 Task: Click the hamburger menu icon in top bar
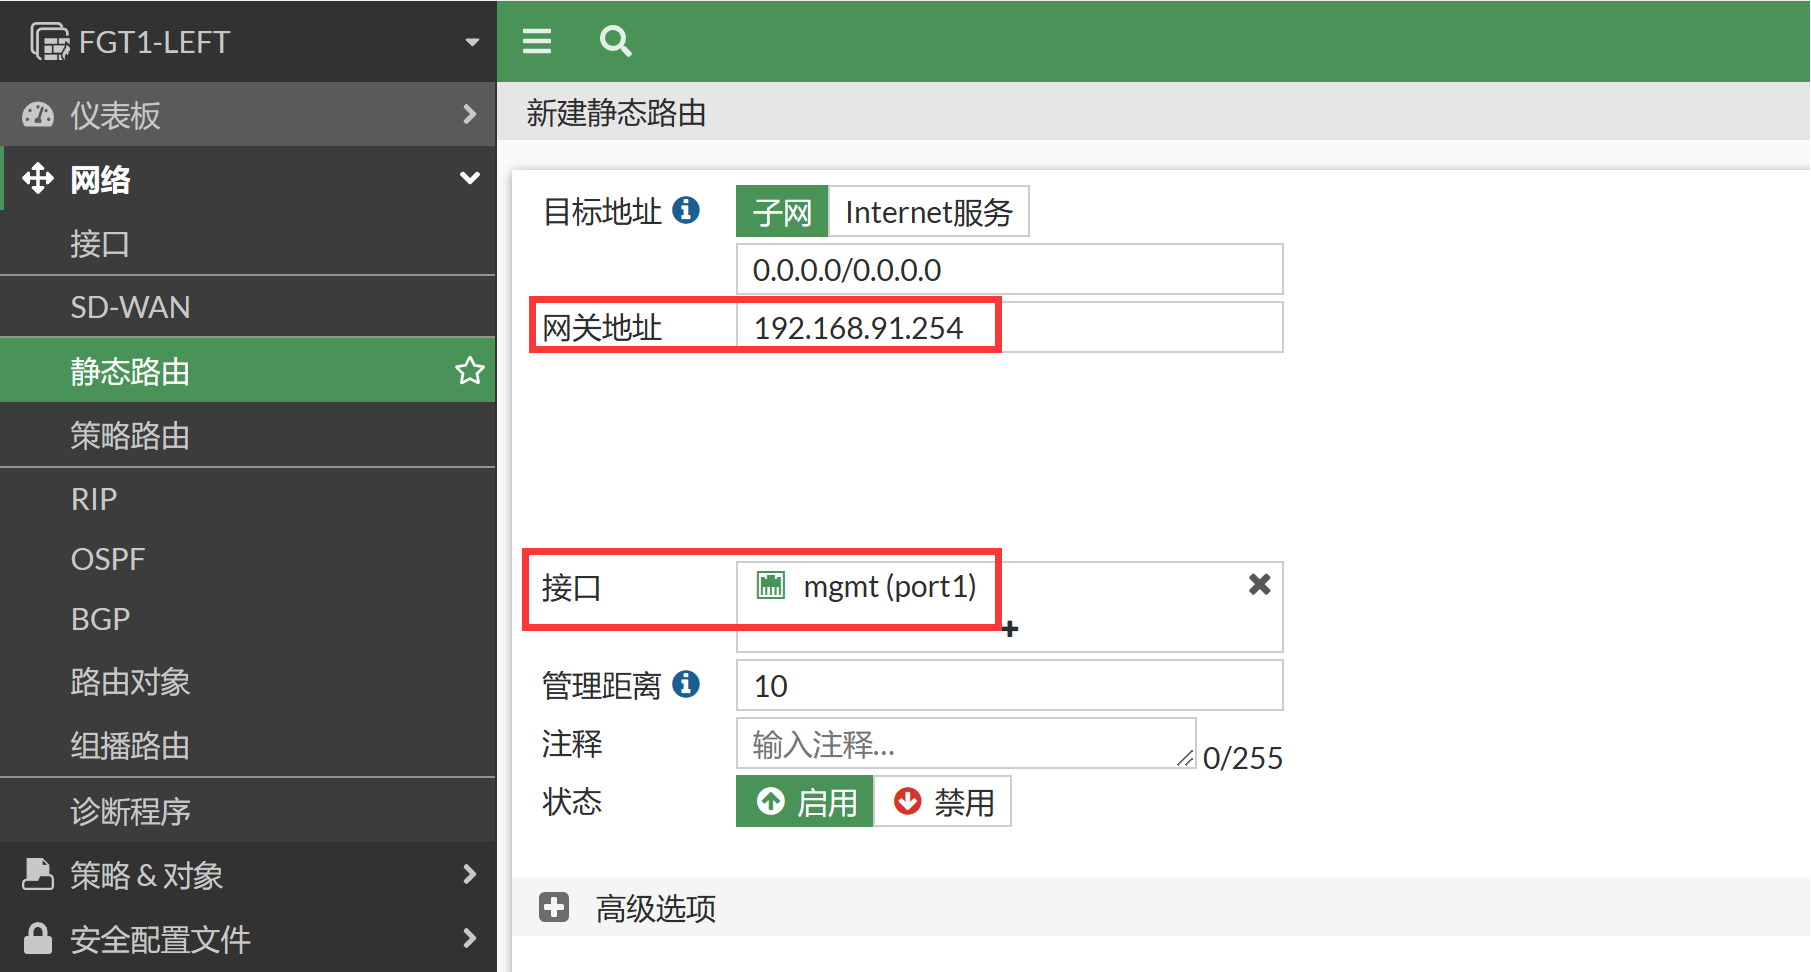(x=537, y=41)
